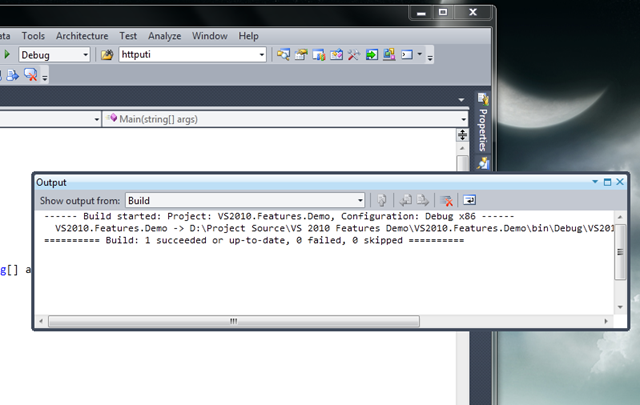Open the active files list dropdown arrow

tap(461, 100)
